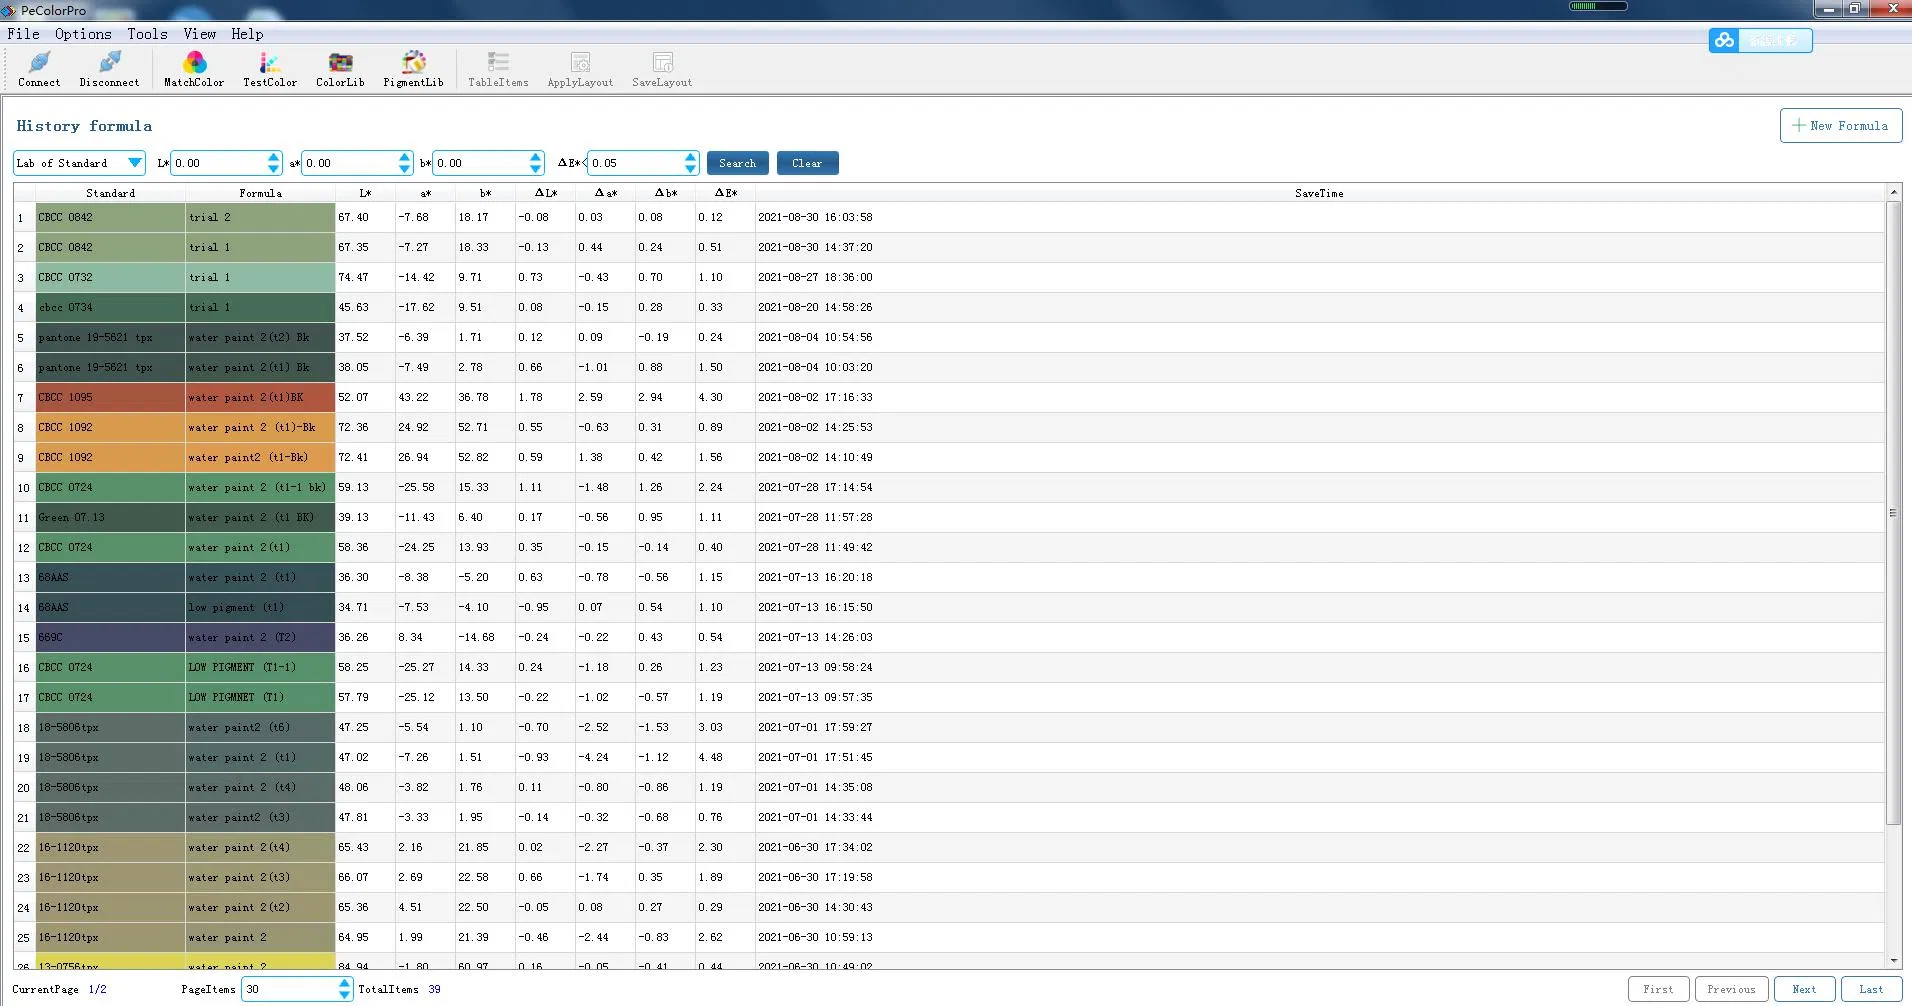The width and height of the screenshot is (1912, 1006).
Task: Open the Options menu
Action: (x=83, y=34)
